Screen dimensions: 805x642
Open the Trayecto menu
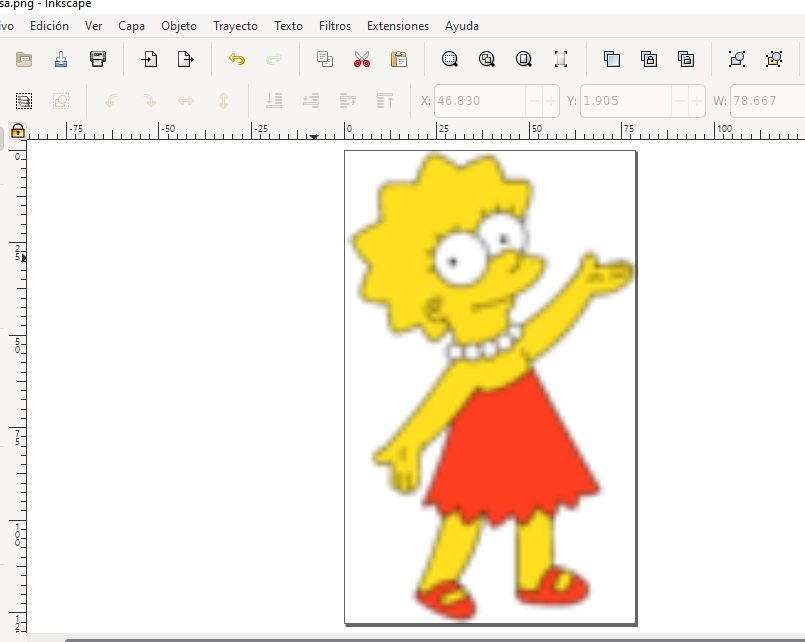[235, 25]
